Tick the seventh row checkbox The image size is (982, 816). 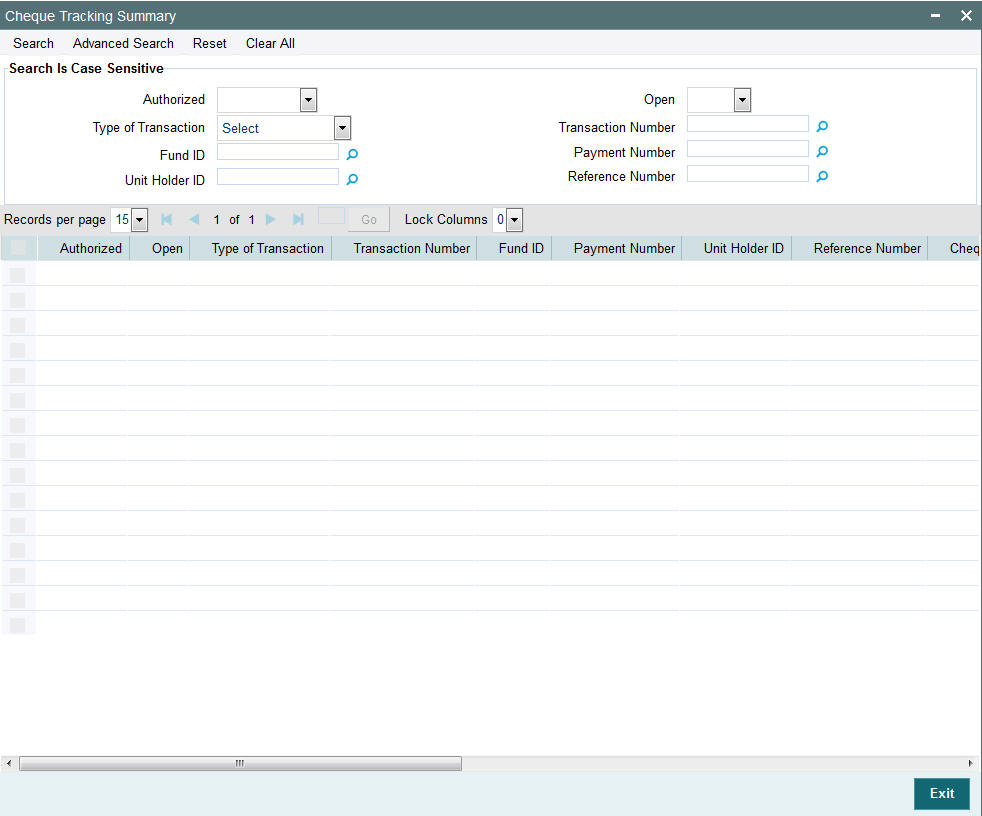(x=18, y=425)
